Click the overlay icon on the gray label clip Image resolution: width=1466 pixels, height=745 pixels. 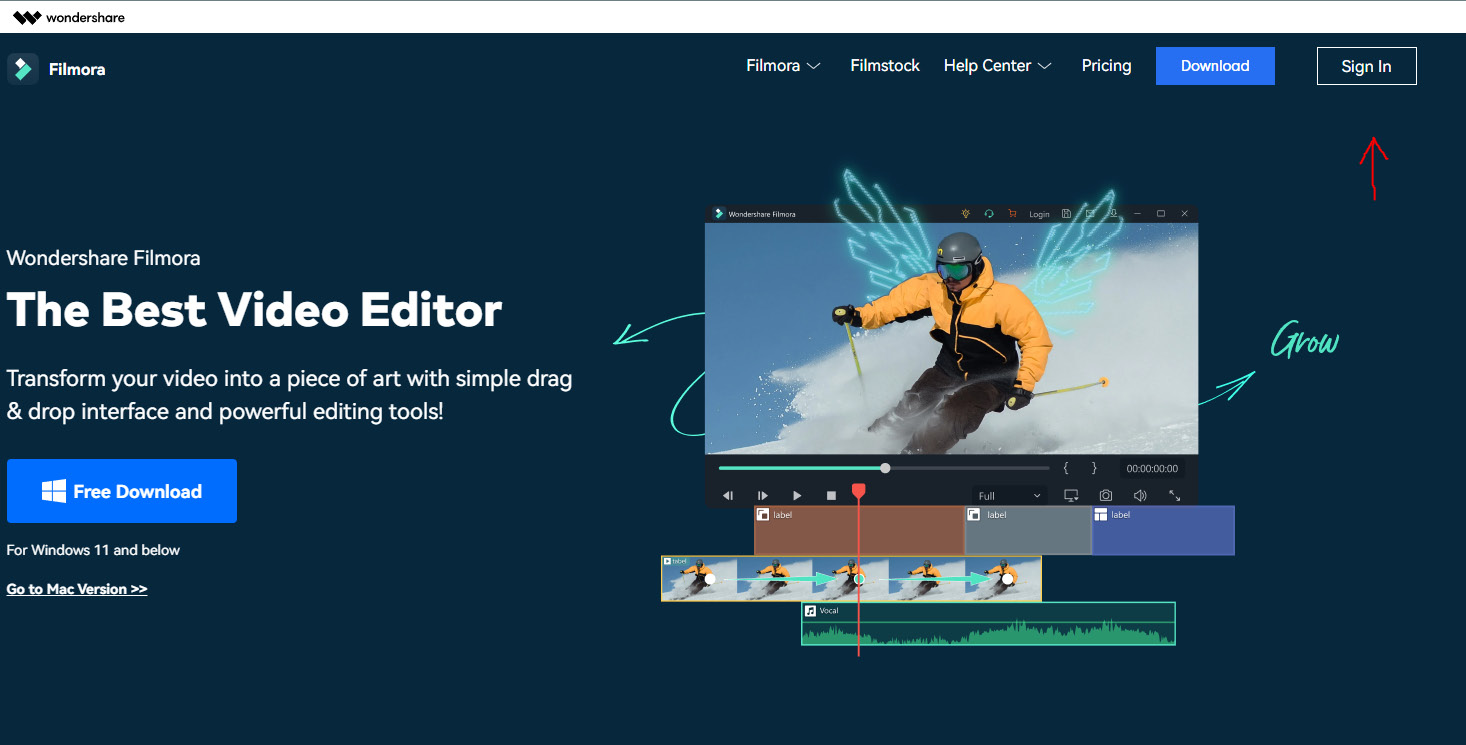(x=974, y=515)
